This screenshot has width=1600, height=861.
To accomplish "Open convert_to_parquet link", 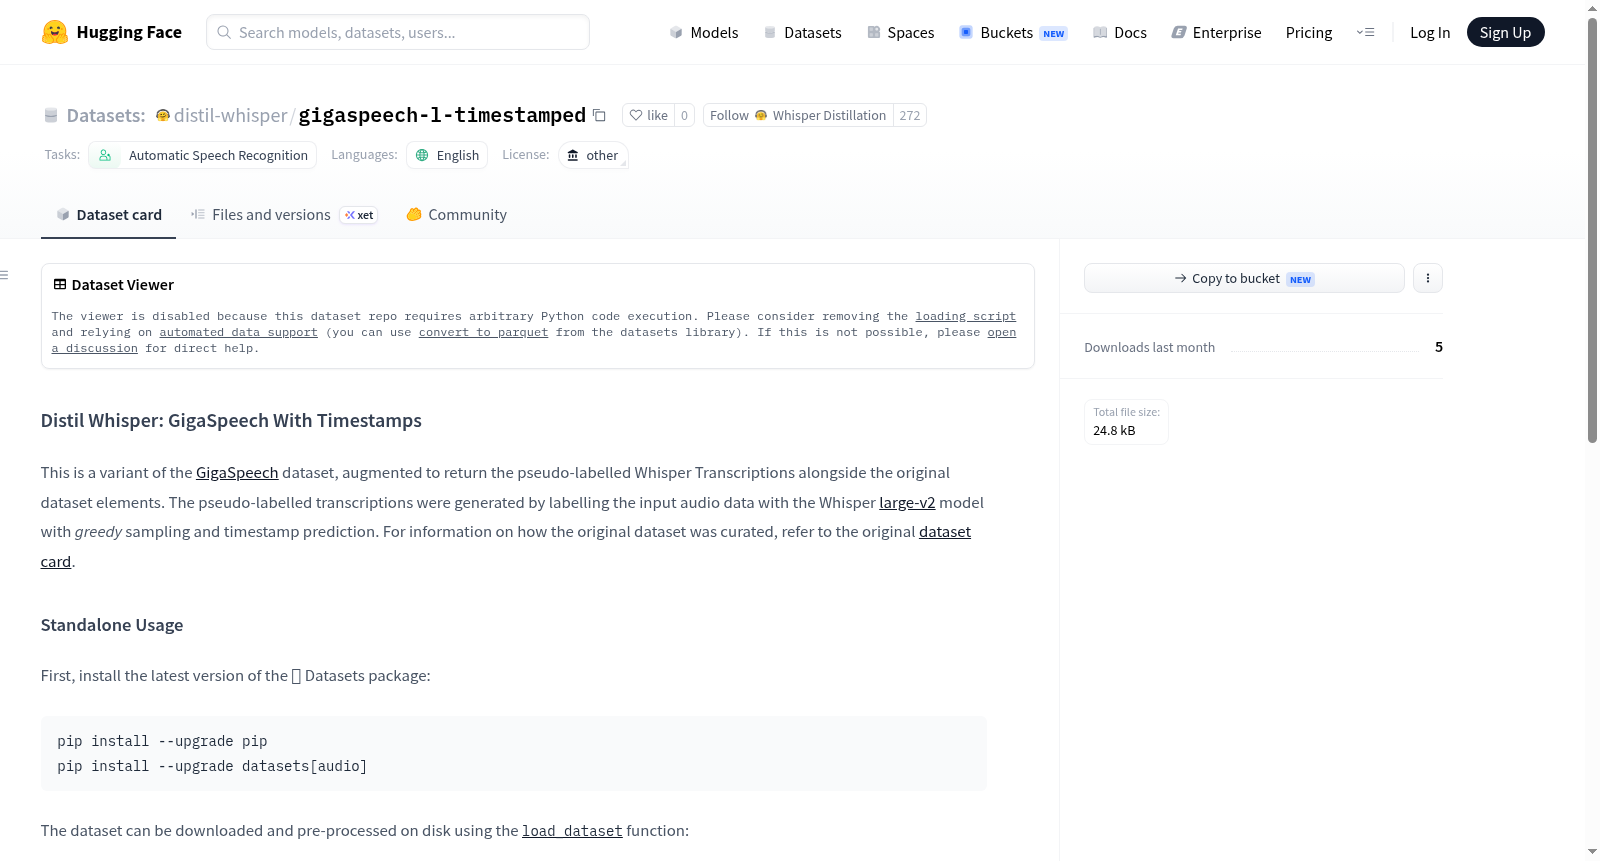I will pyautogui.click(x=483, y=332).
